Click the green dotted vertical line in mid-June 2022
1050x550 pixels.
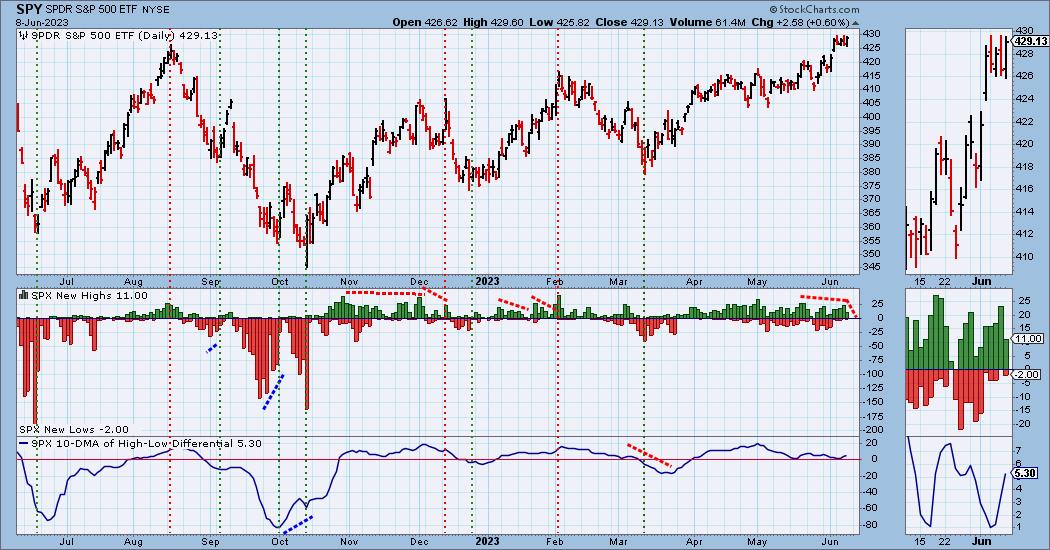coord(37,281)
